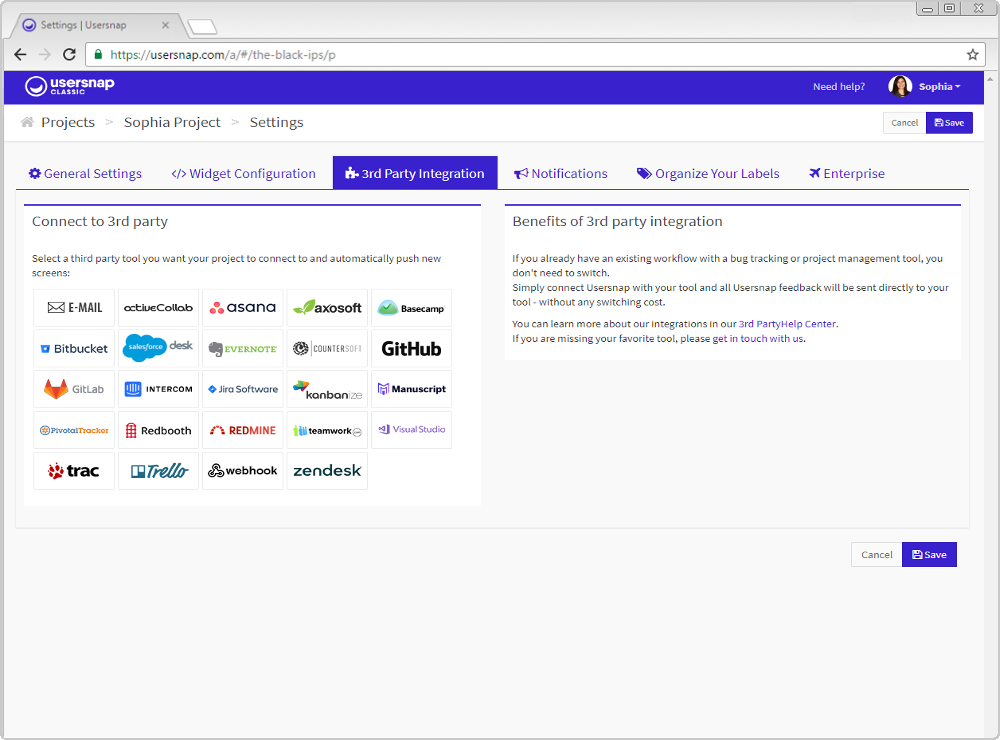Open the 3rd PartyHelp Center link
This screenshot has width=1000, height=740.
point(787,324)
